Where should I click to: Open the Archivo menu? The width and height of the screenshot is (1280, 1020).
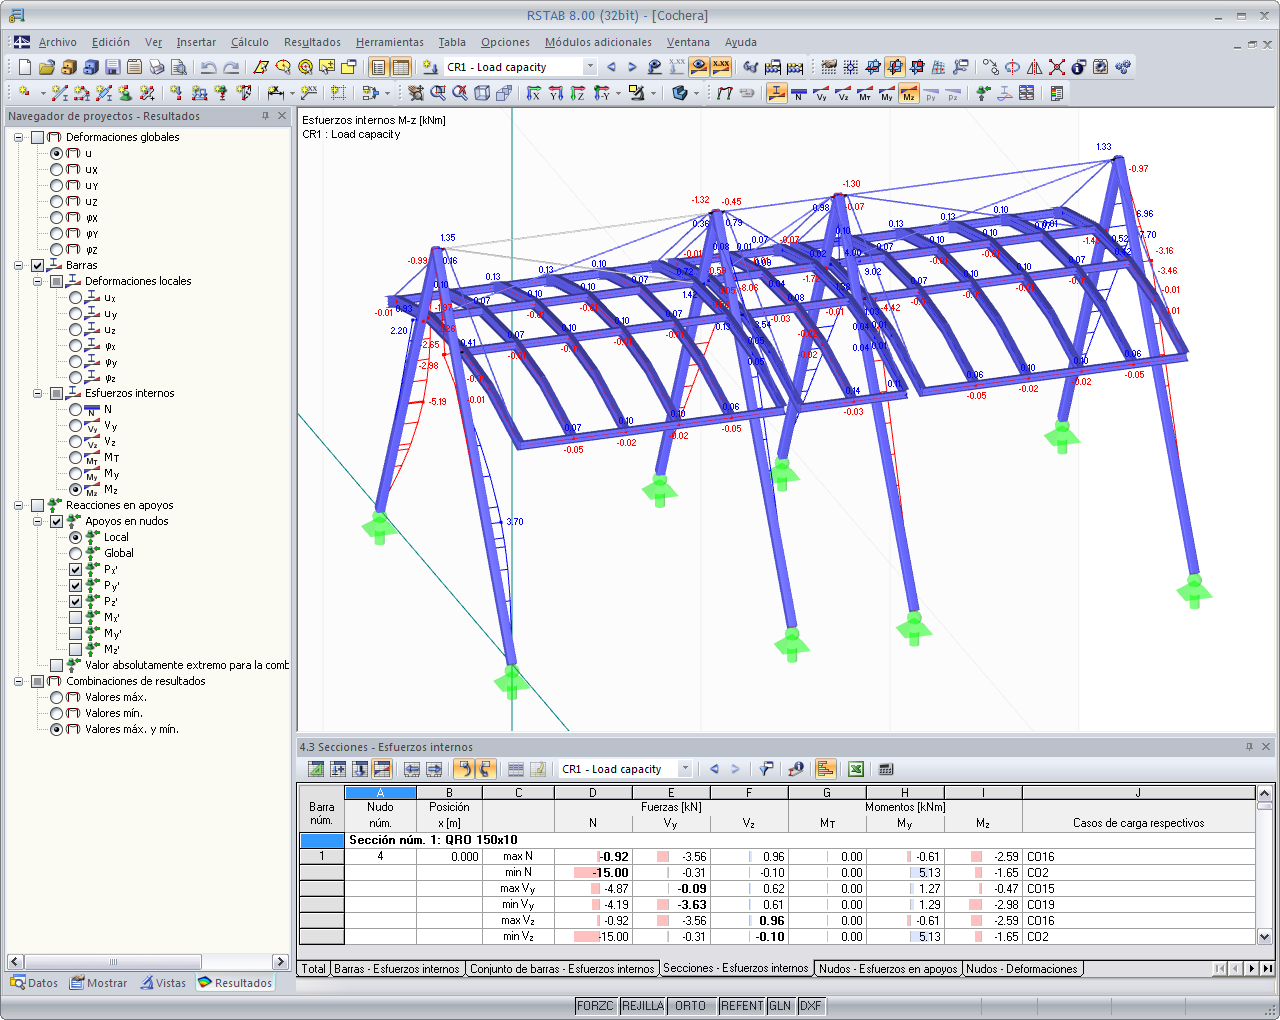click(58, 42)
